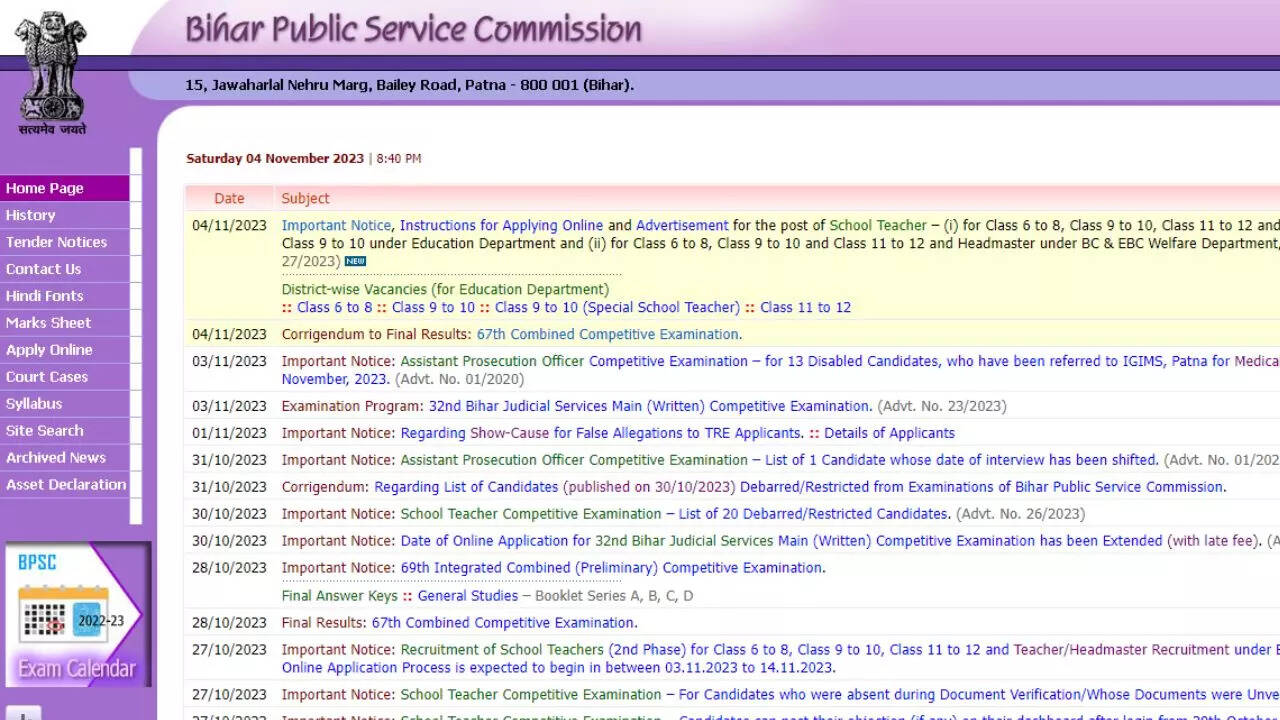Click the Details of Applicants link
The height and width of the screenshot is (720, 1280).
point(889,434)
